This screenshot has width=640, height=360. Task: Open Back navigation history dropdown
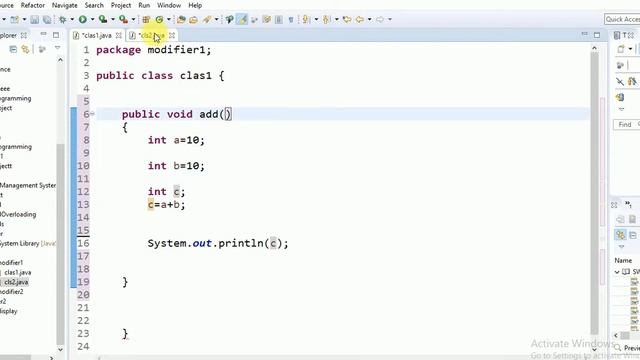click(369, 19)
